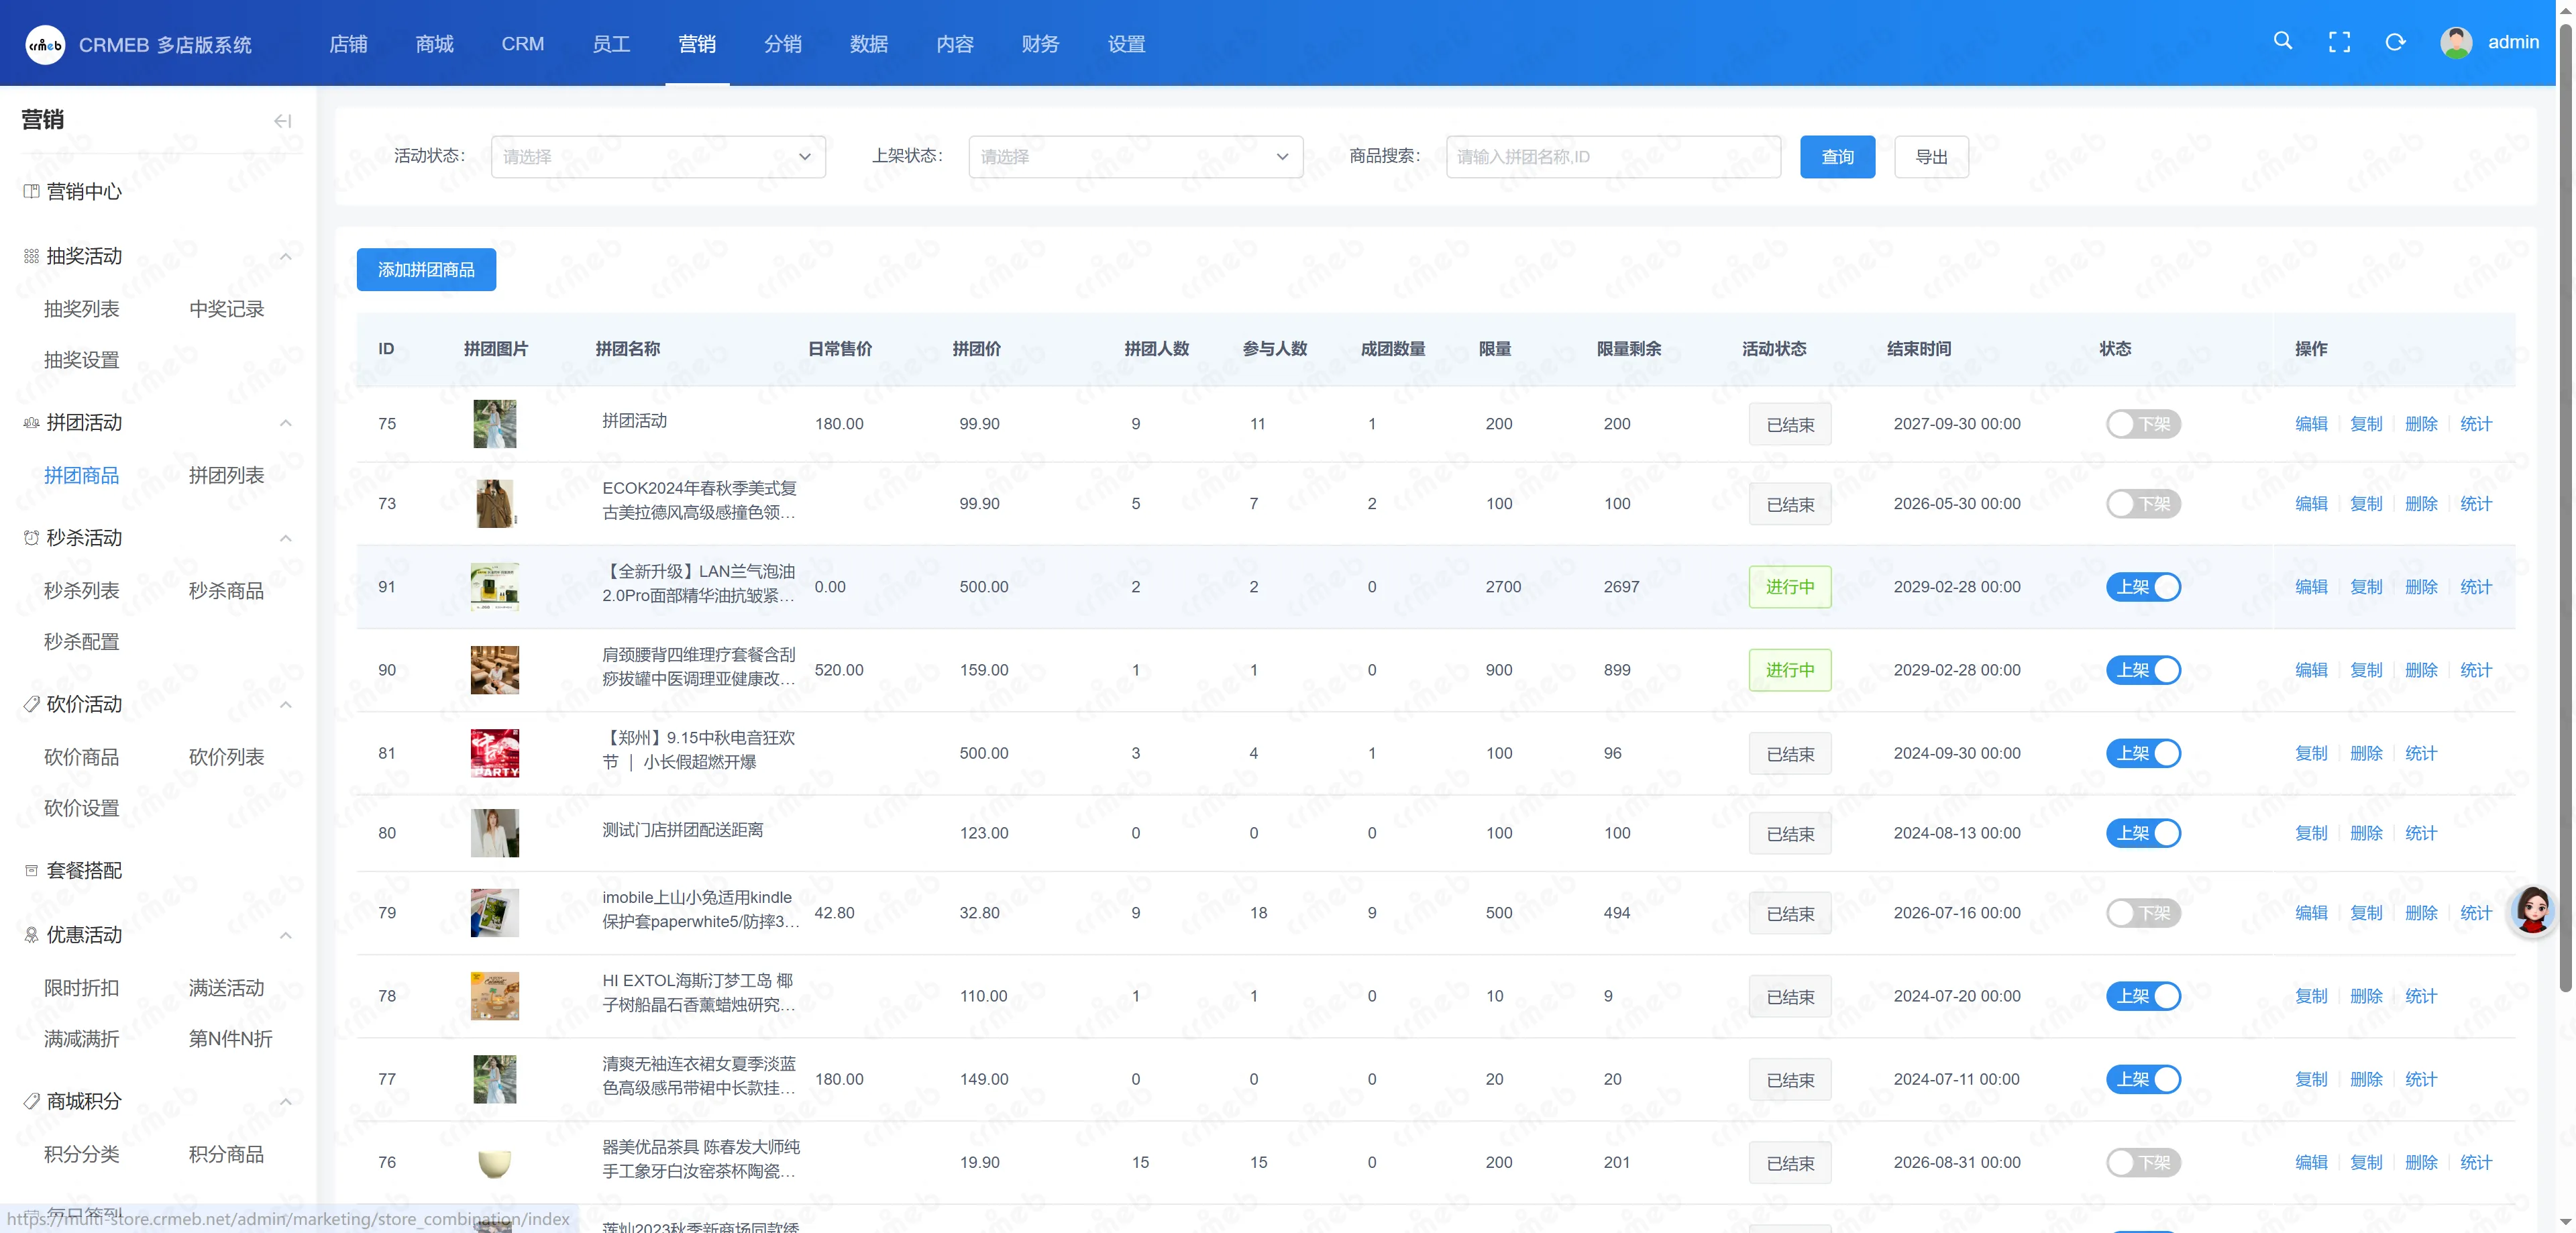2576x1233 pixels.
Task: Toggle the status switch for ID 78
Action: coord(2143,996)
